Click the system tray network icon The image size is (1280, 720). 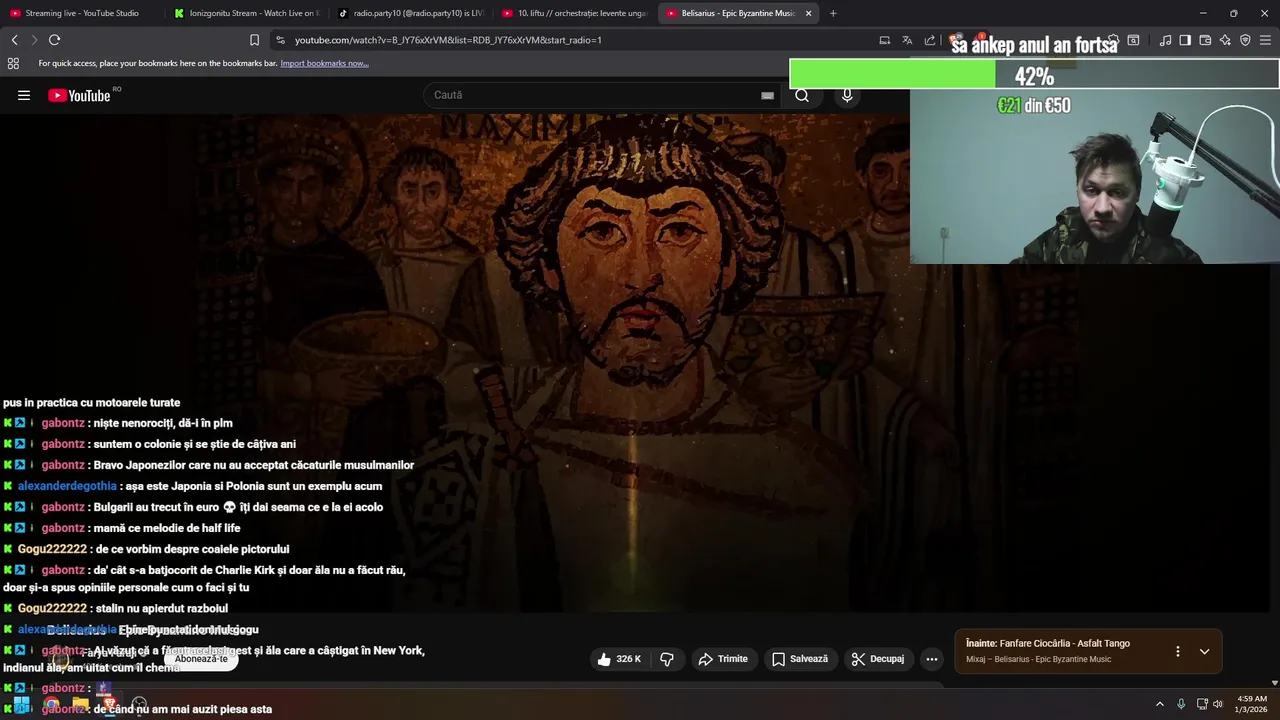click(1201, 704)
